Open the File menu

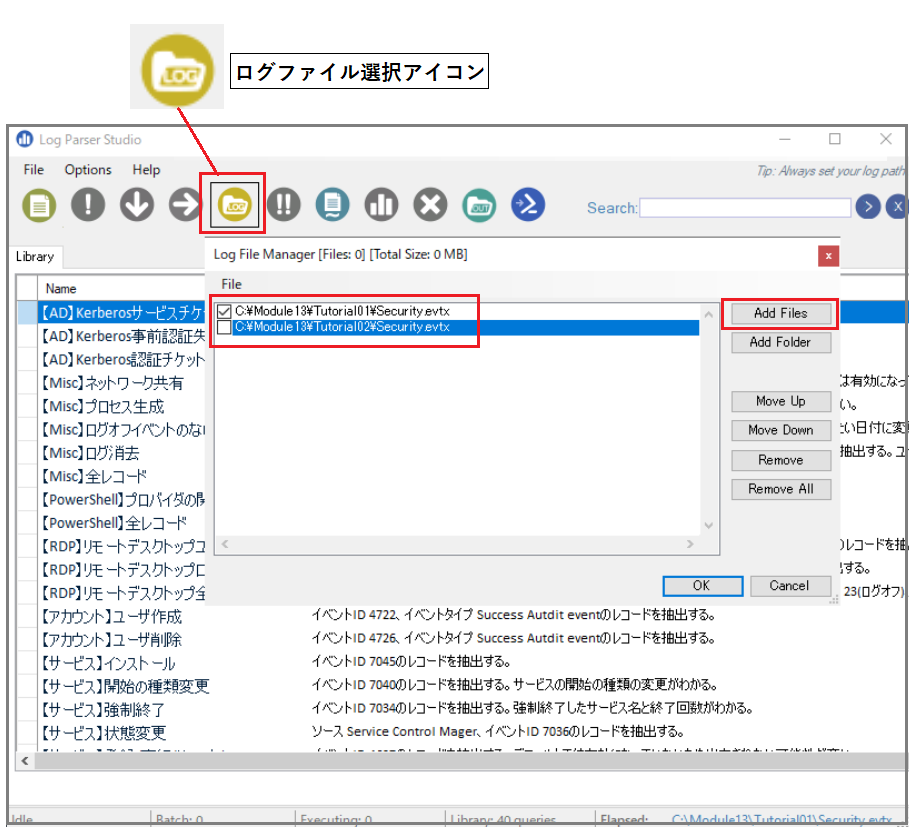point(33,169)
